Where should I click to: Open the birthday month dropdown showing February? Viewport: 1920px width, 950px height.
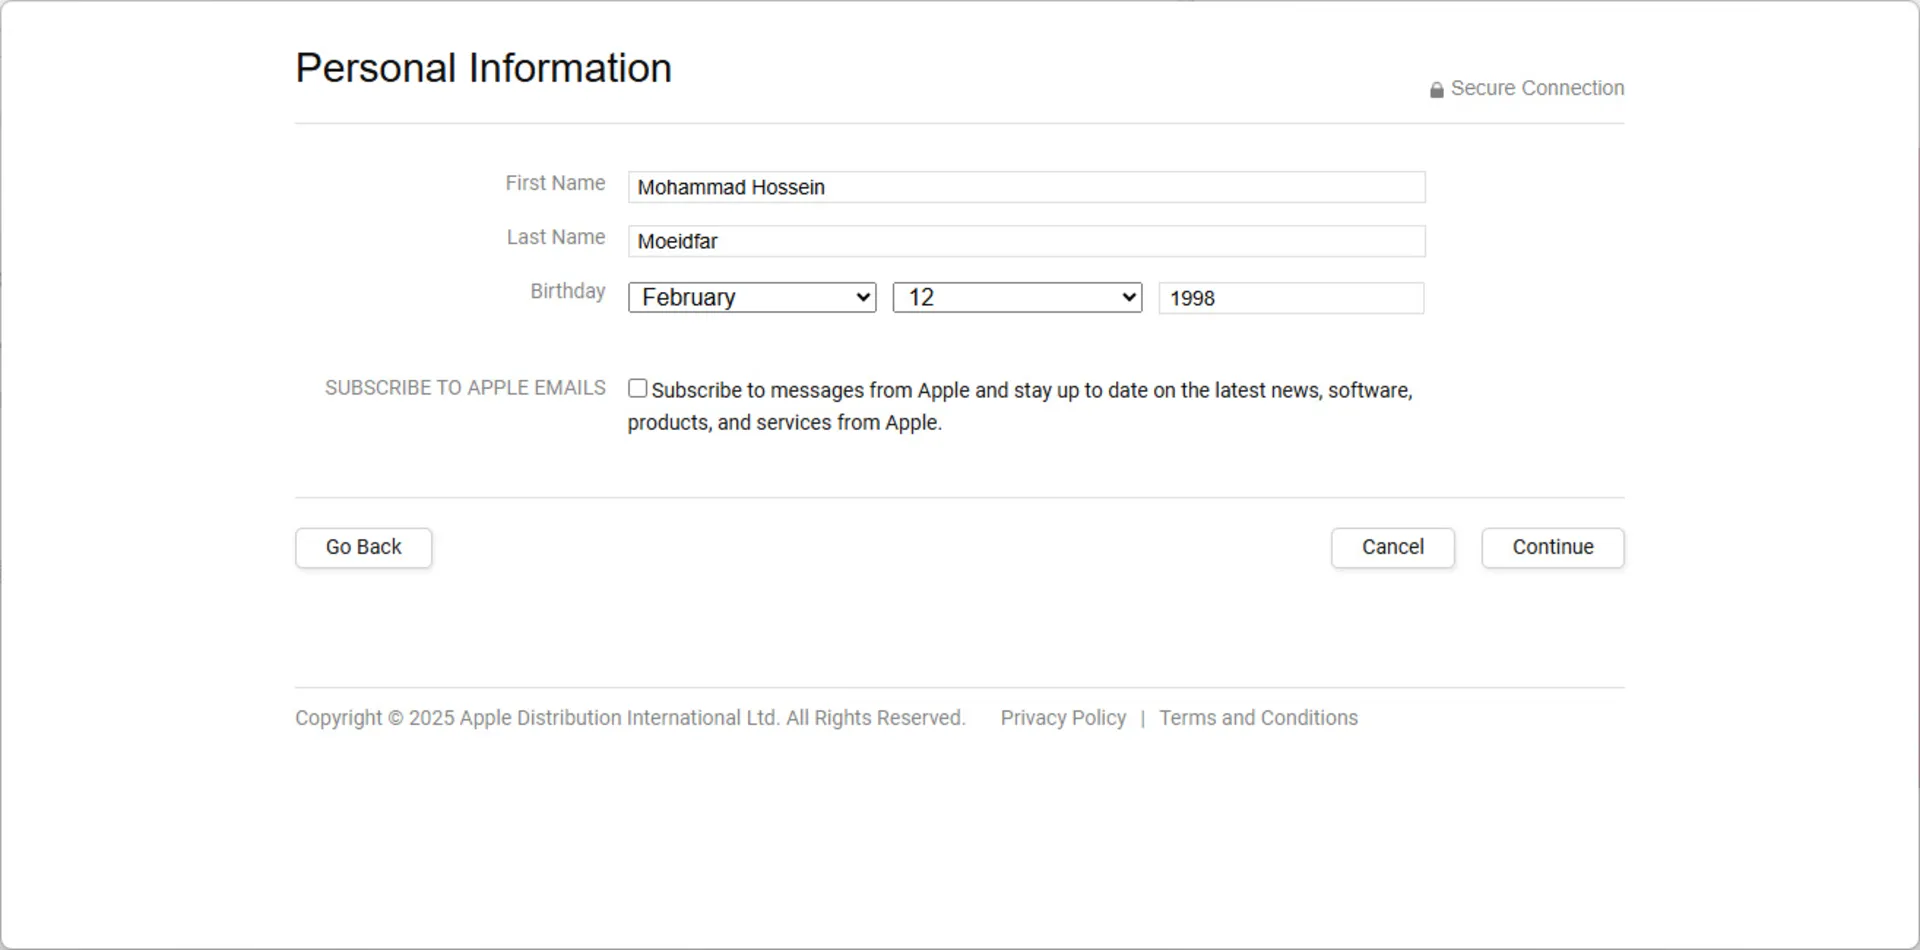click(x=752, y=298)
